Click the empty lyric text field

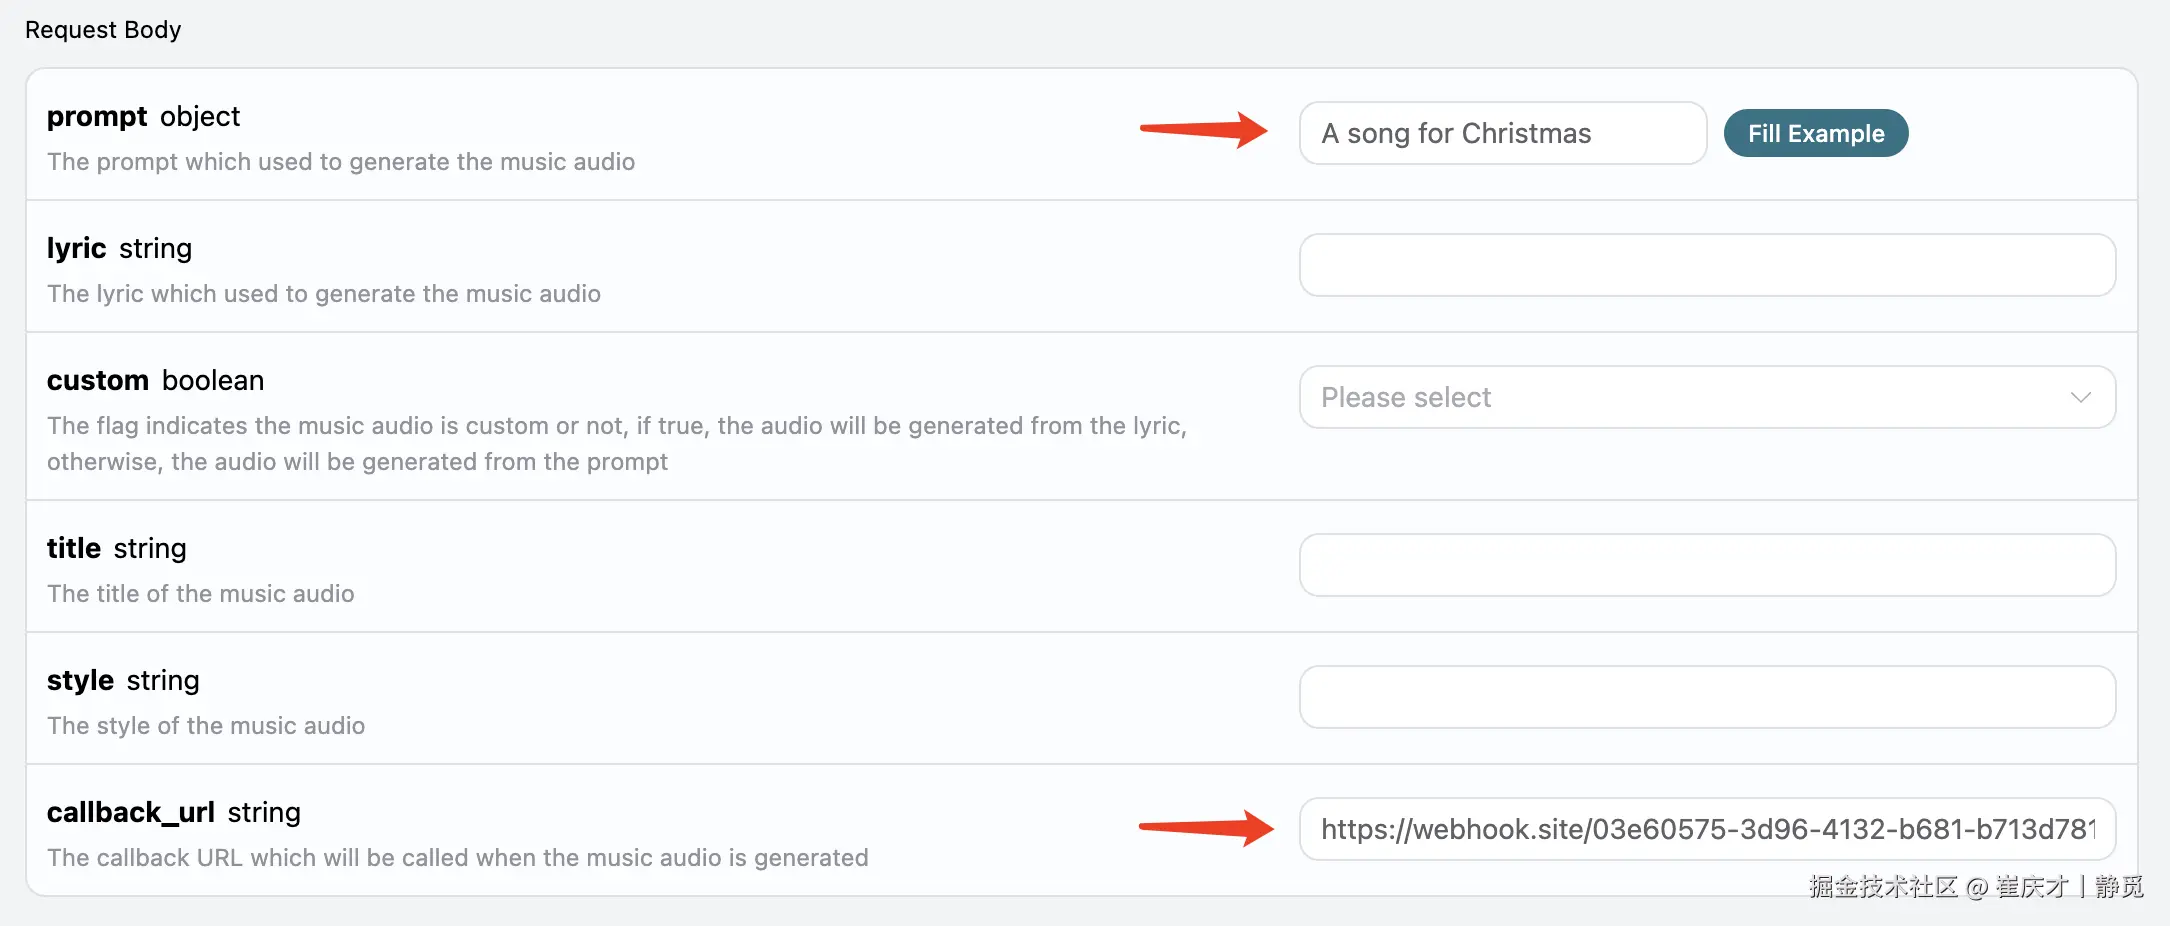(1707, 265)
